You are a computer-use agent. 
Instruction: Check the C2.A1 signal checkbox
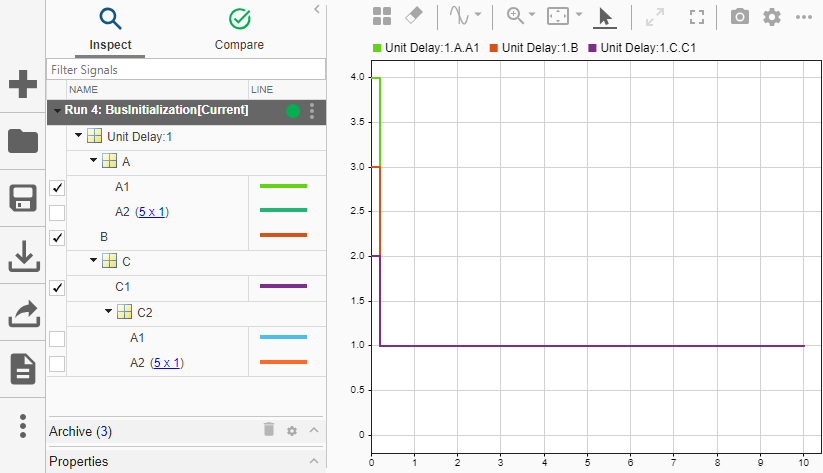(57, 339)
